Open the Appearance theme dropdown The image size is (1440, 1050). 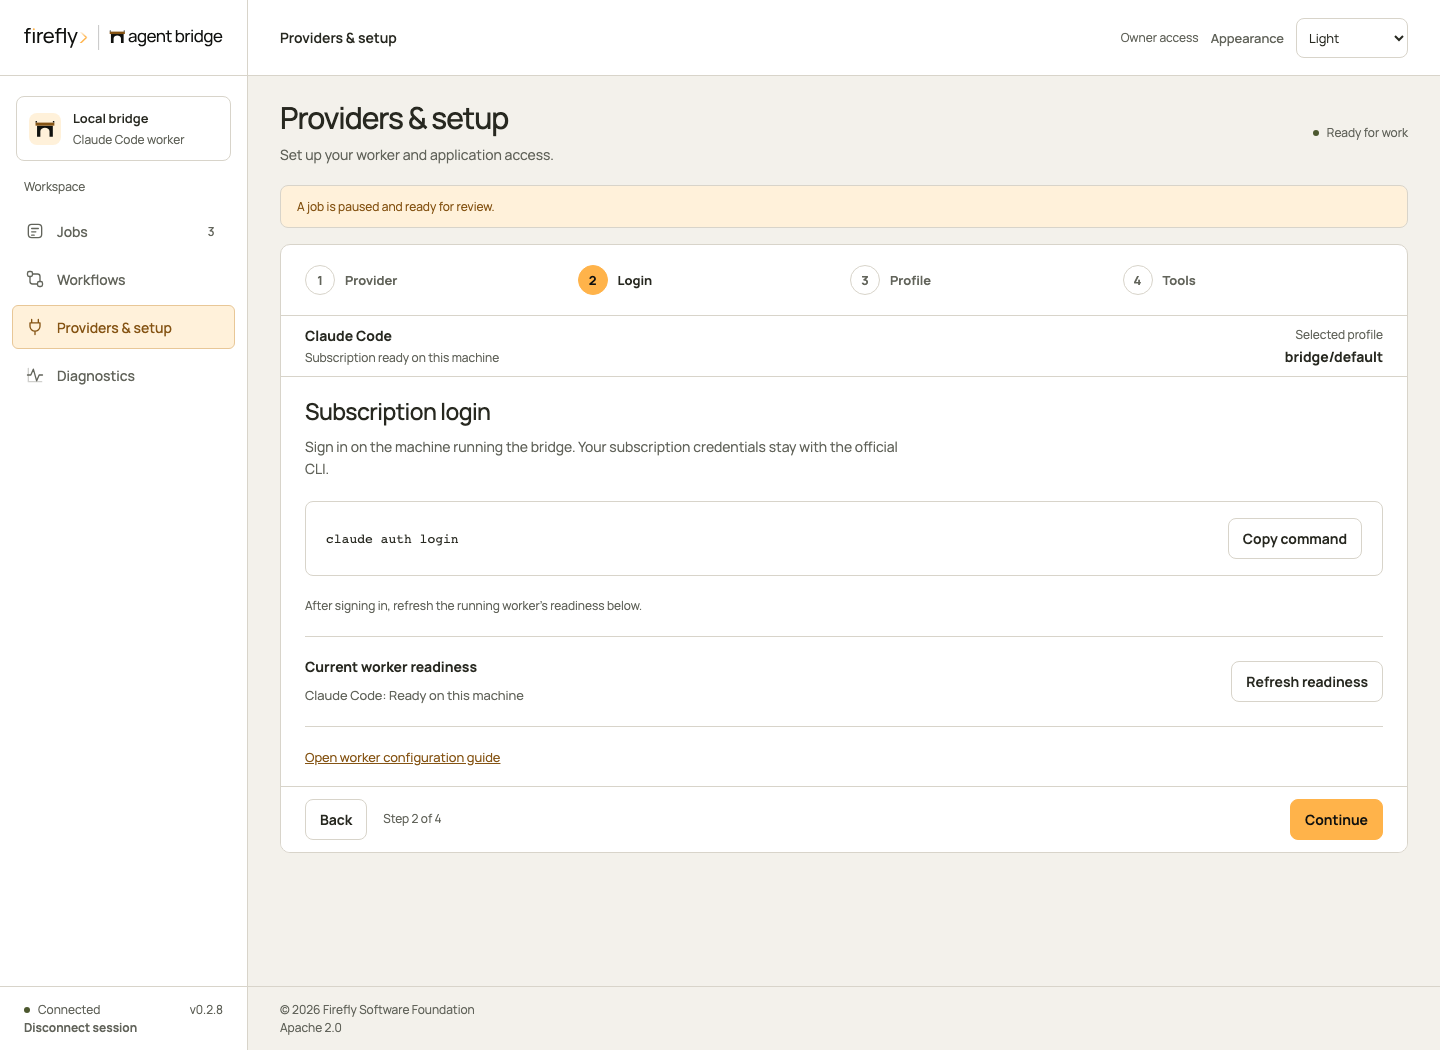click(1351, 38)
